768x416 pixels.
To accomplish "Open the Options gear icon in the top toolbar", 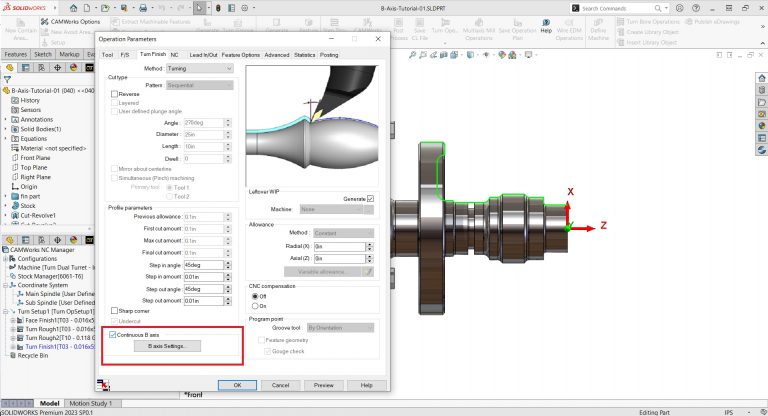I will pos(245,8).
